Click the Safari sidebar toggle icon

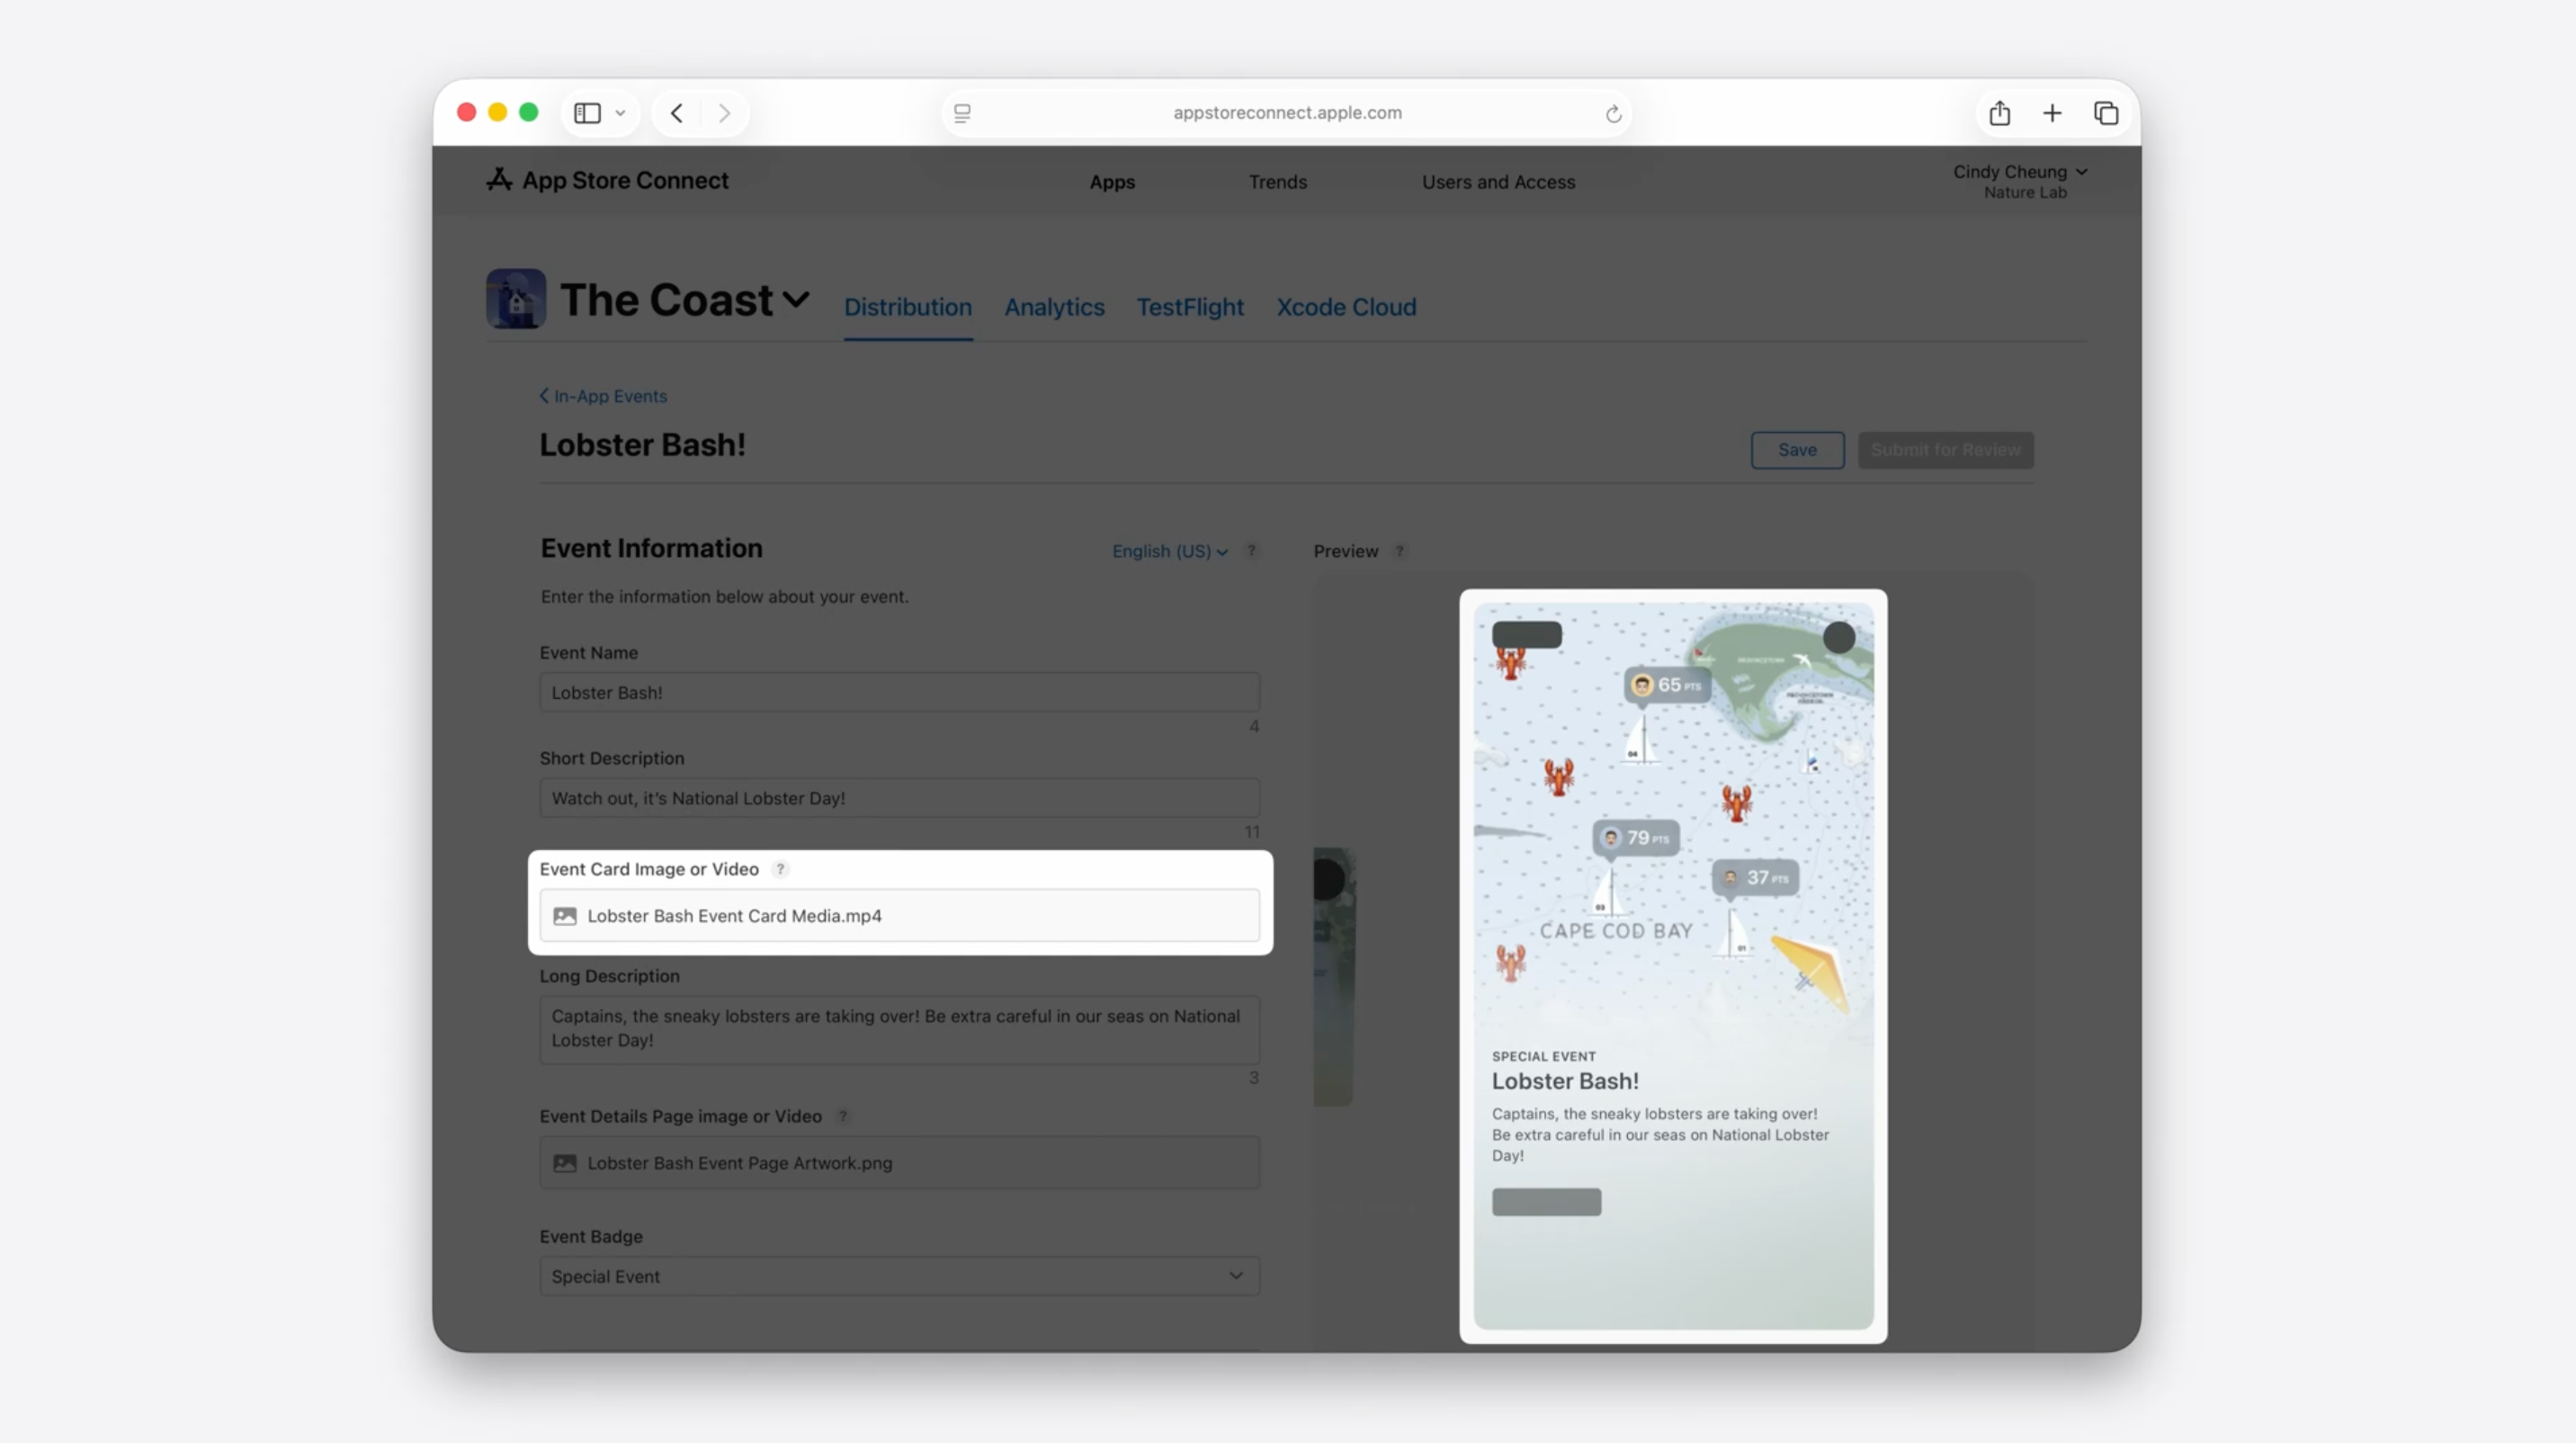587,113
